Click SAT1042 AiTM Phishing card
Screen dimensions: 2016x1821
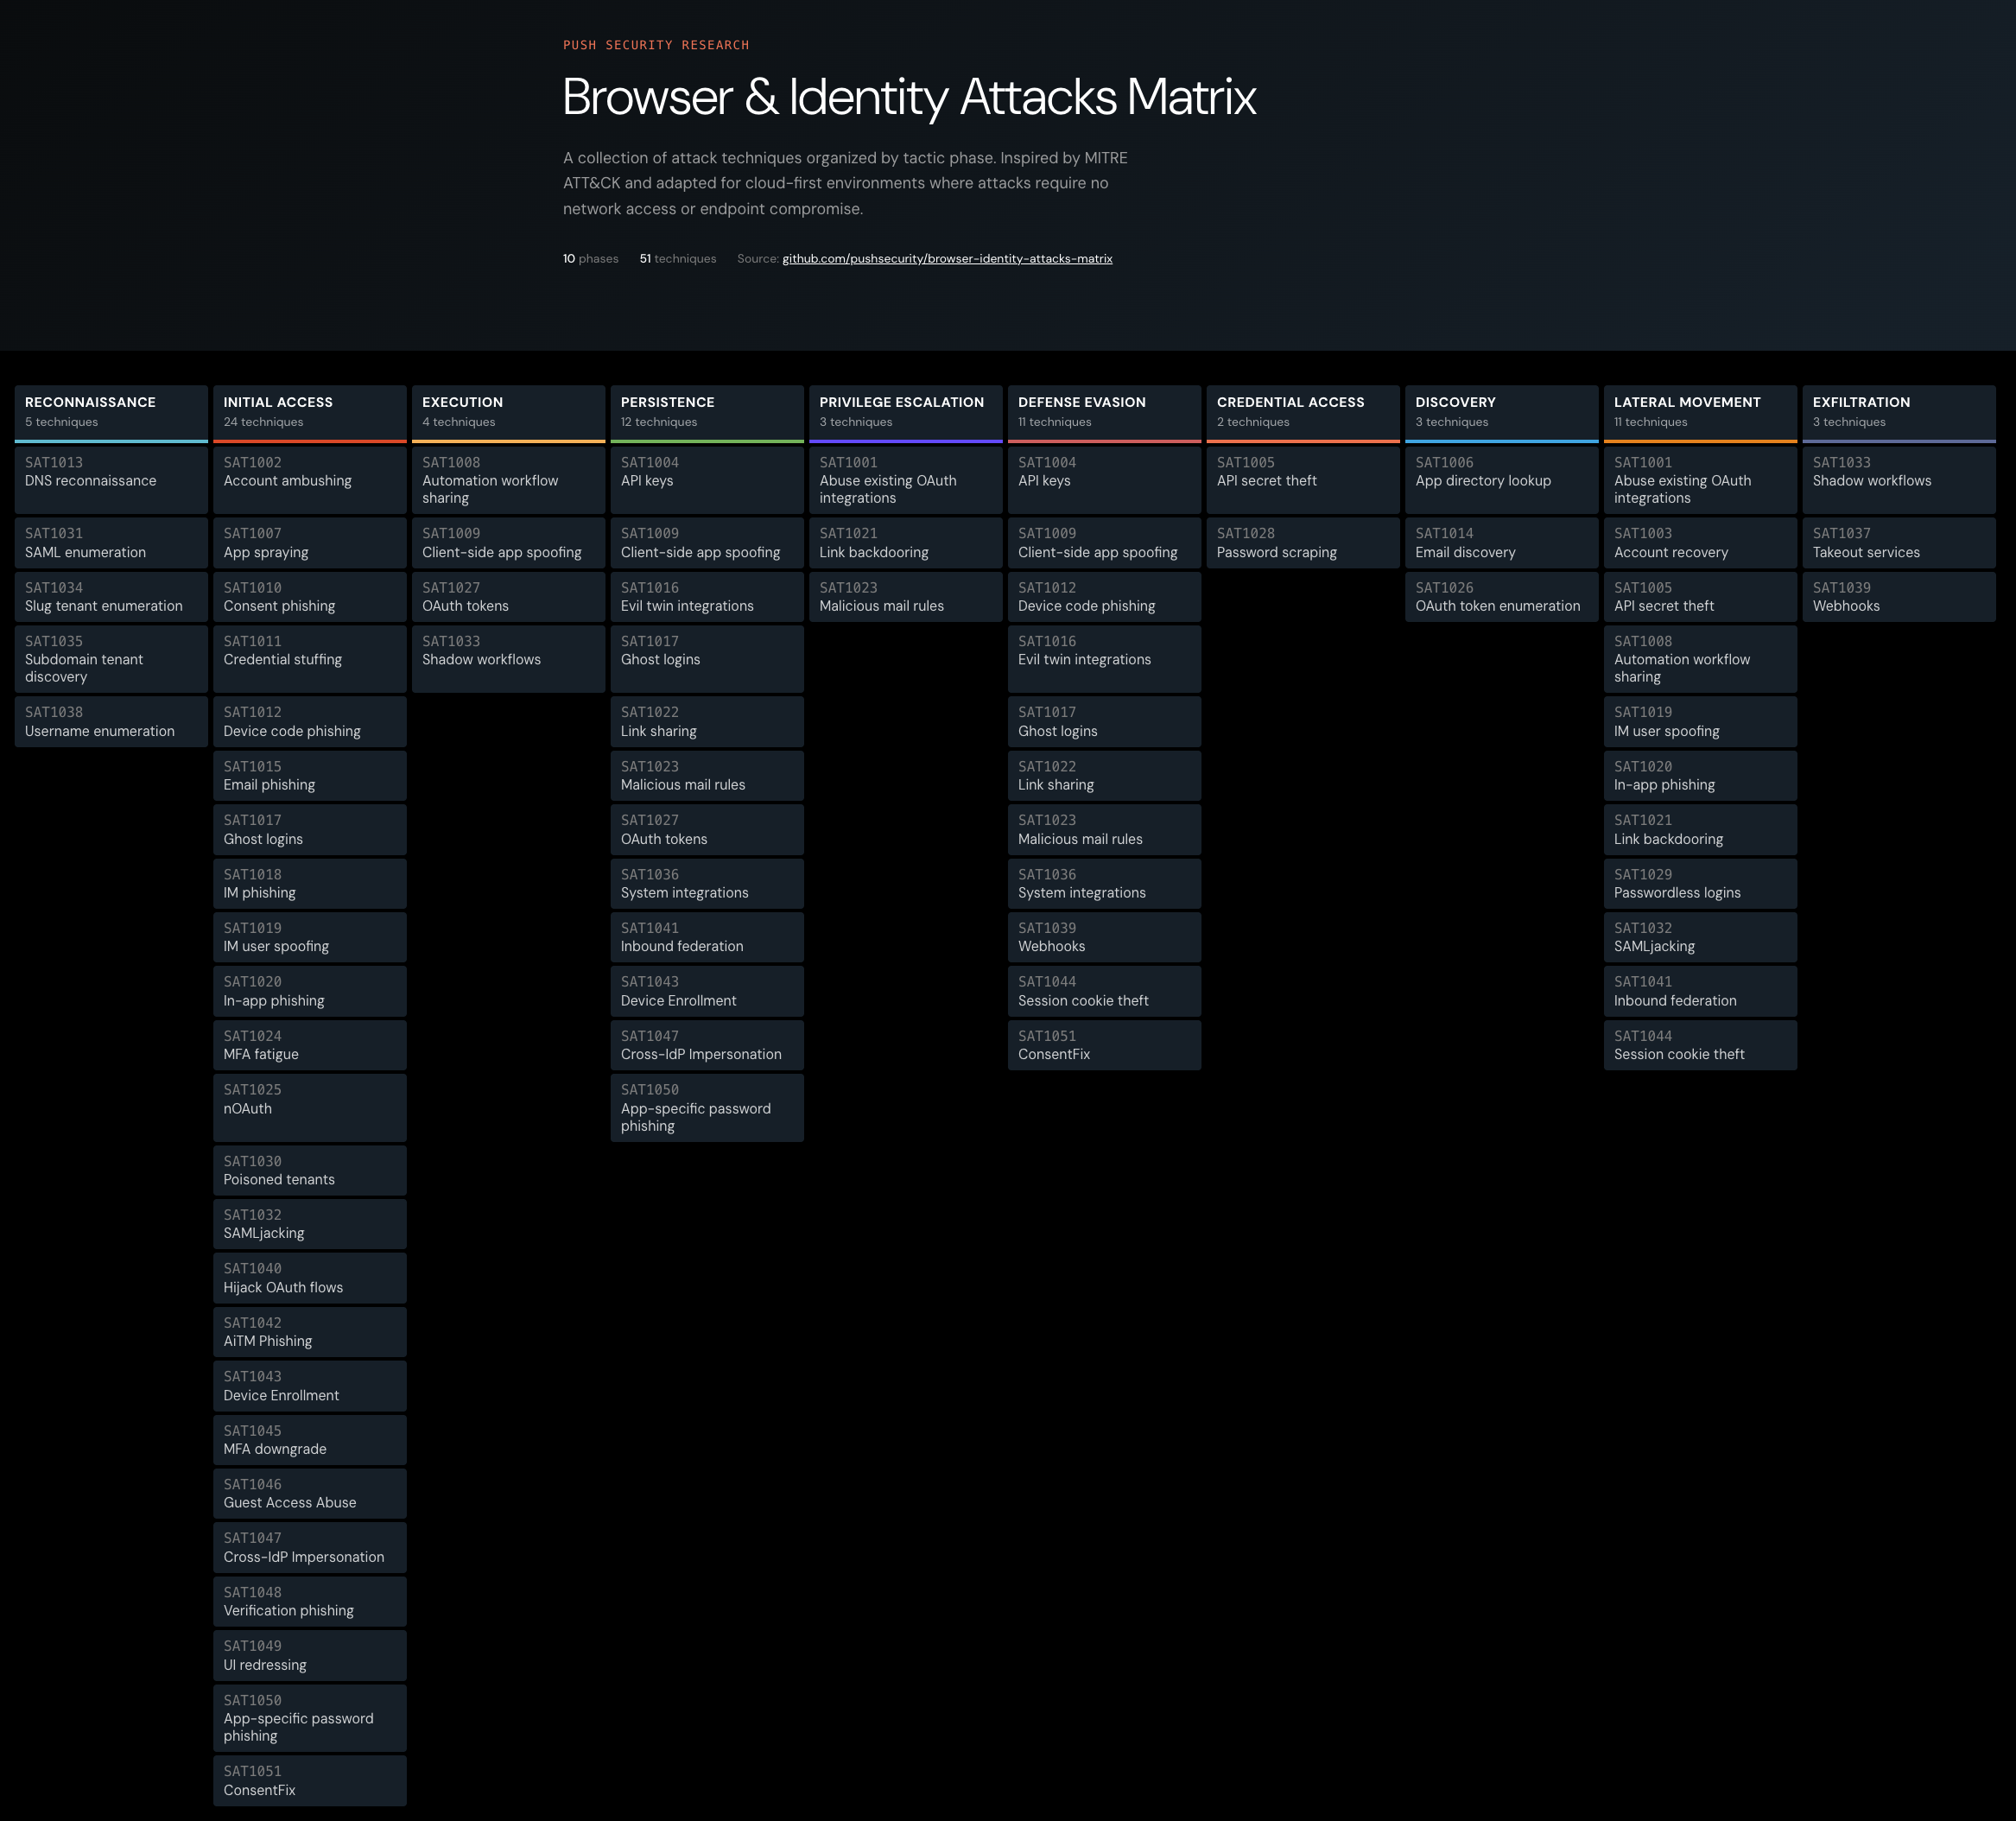click(310, 1332)
